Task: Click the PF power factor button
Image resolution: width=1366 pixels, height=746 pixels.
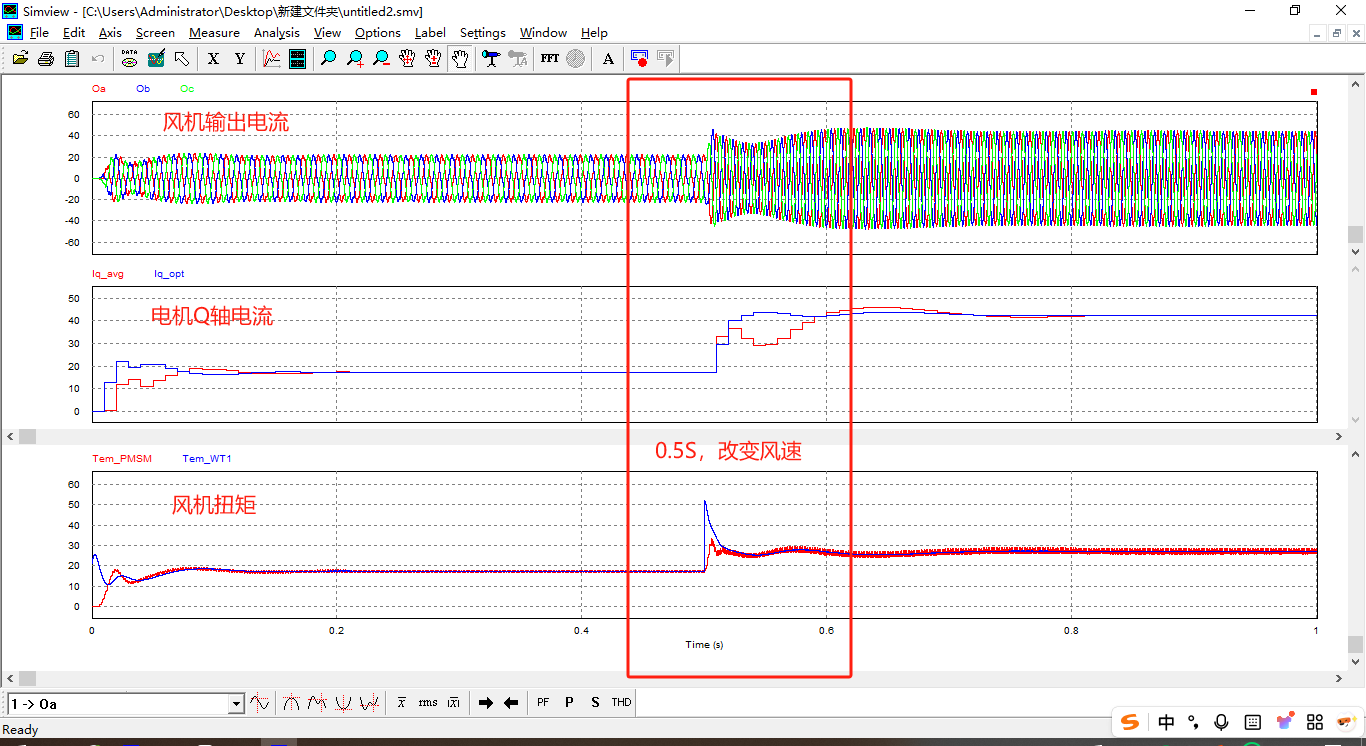Action: [543, 703]
